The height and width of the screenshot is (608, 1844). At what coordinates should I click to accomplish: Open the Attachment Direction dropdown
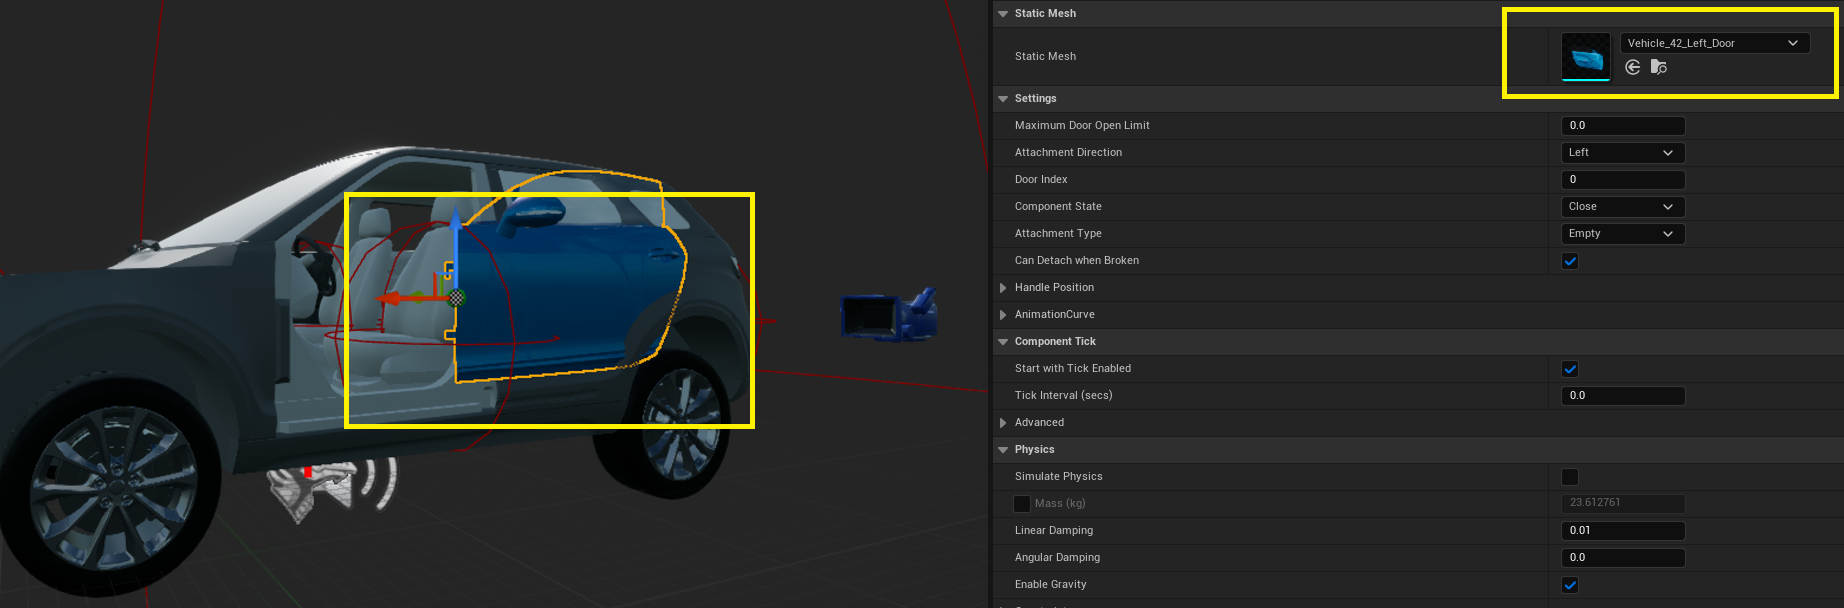click(x=1622, y=153)
